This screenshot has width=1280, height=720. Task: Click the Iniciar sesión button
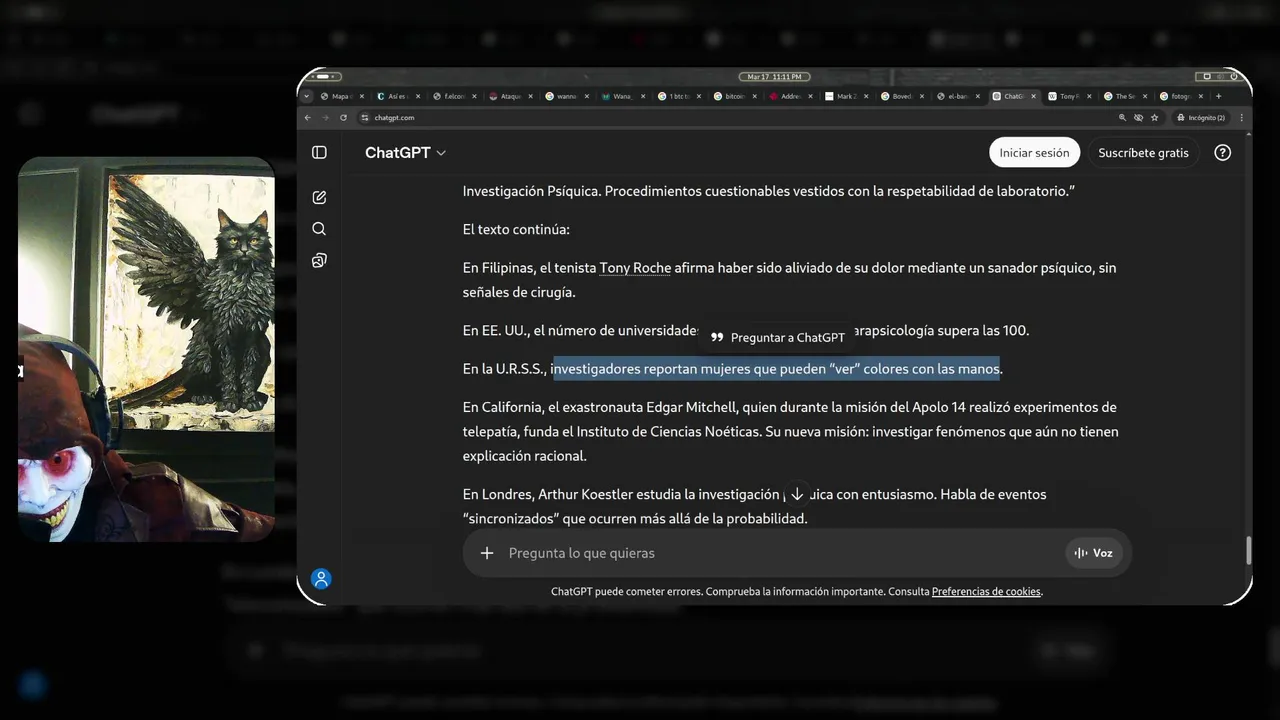pyautogui.click(x=1034, y=152)
